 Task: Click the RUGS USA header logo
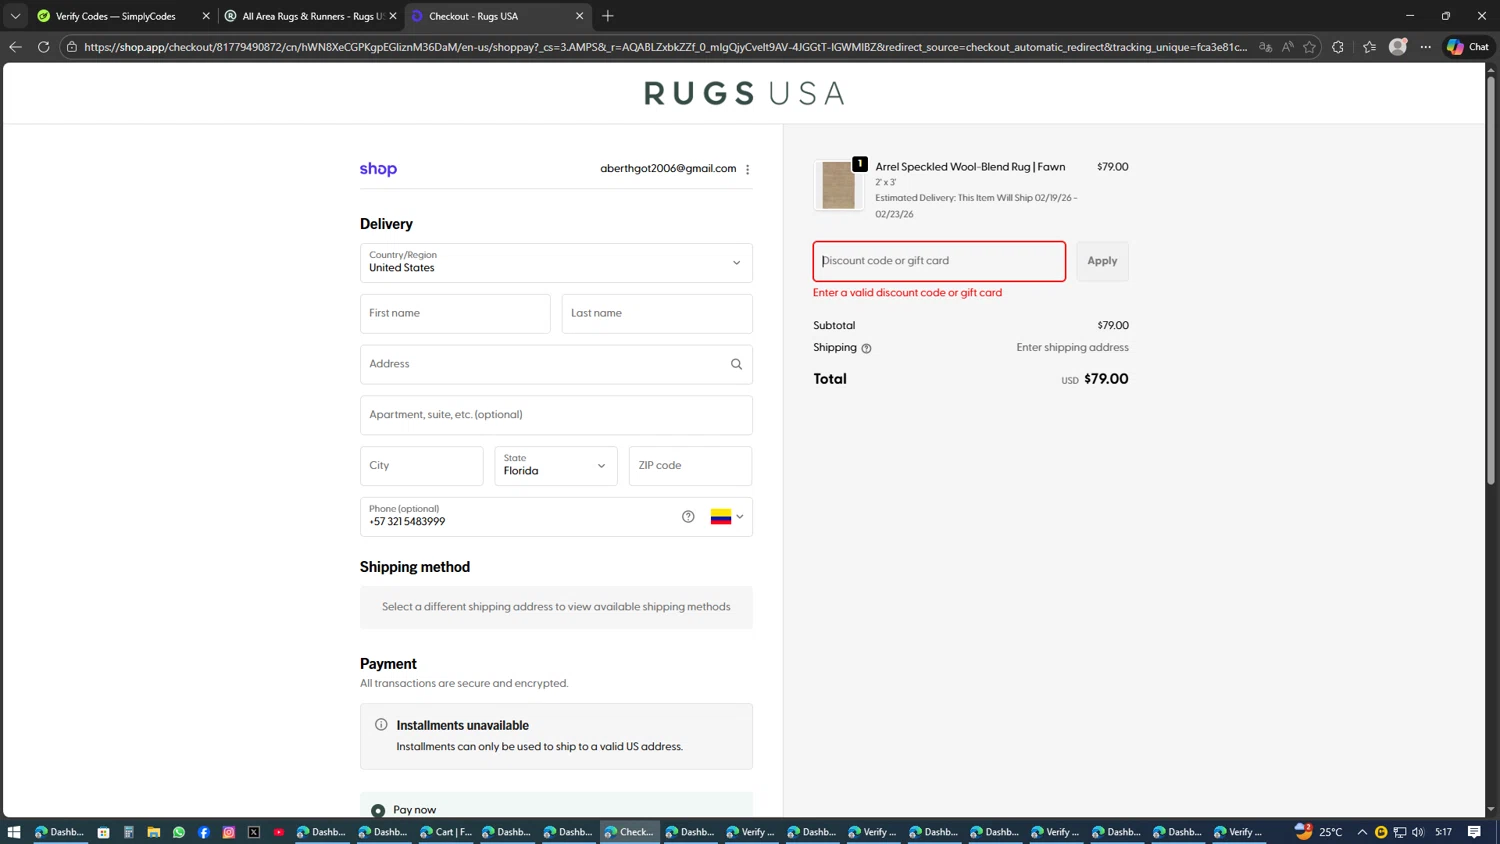pyautogui.click(x=744, y=94)
